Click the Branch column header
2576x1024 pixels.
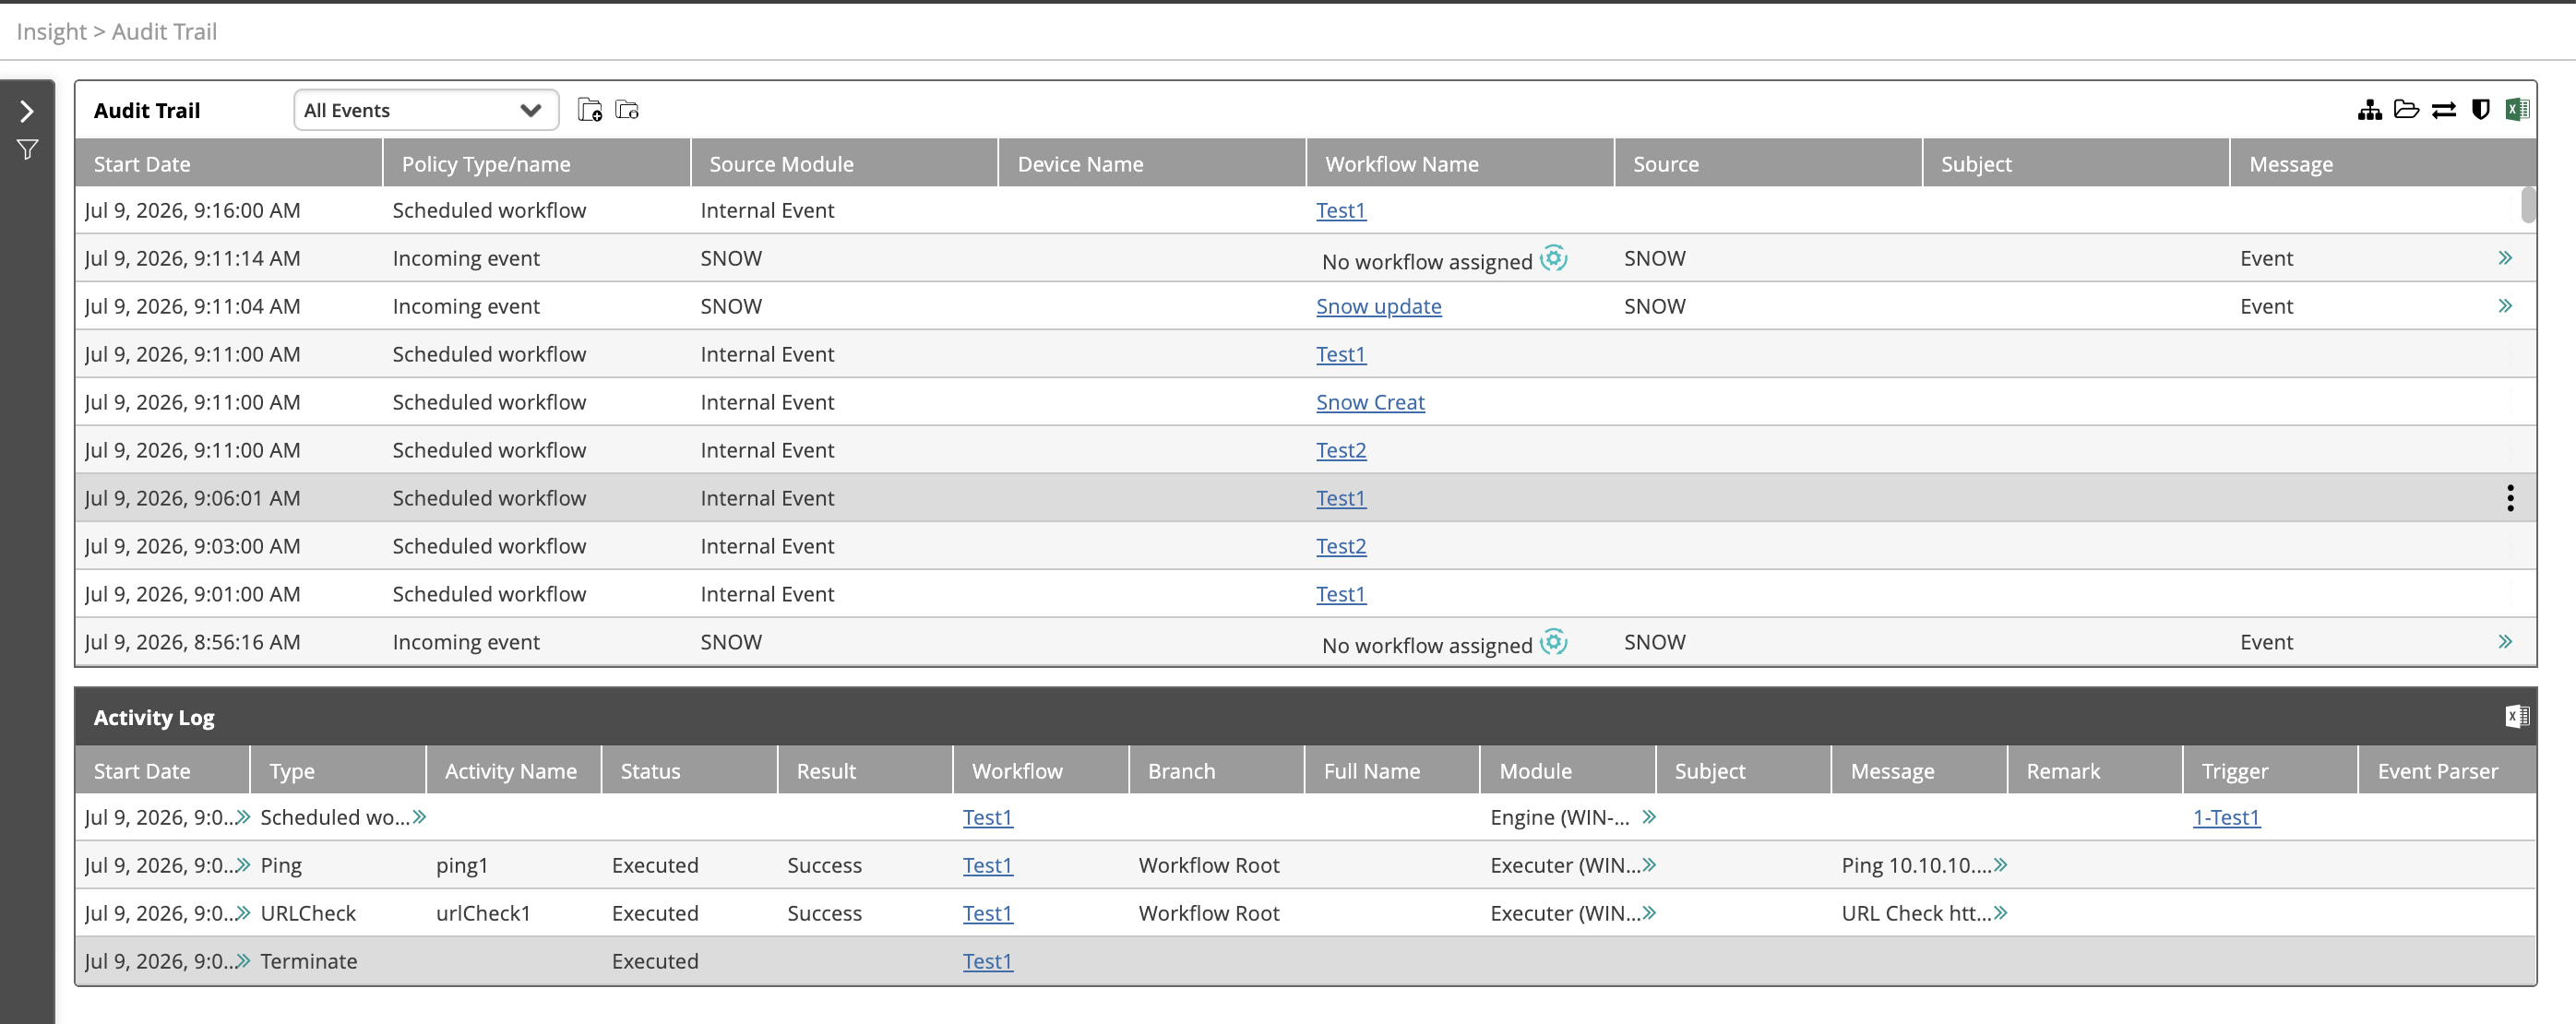(1216, 770)
